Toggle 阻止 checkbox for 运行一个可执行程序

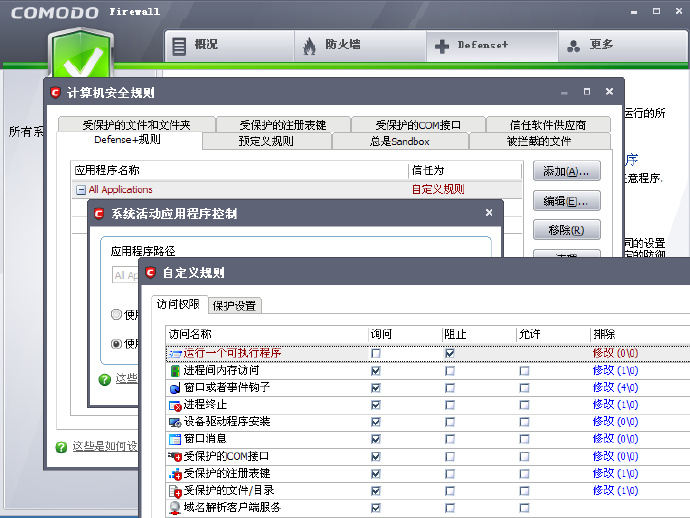coord(450,353)
